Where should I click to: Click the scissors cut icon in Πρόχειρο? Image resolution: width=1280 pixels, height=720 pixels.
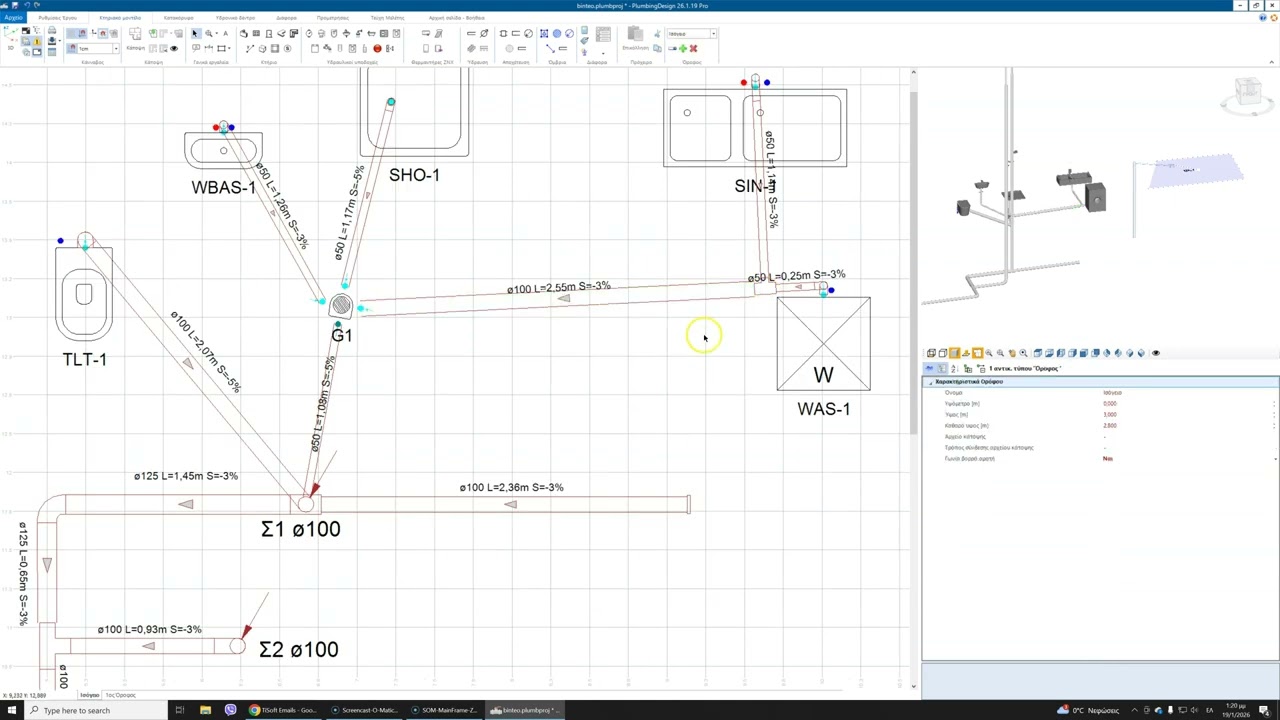click(657, 33)
